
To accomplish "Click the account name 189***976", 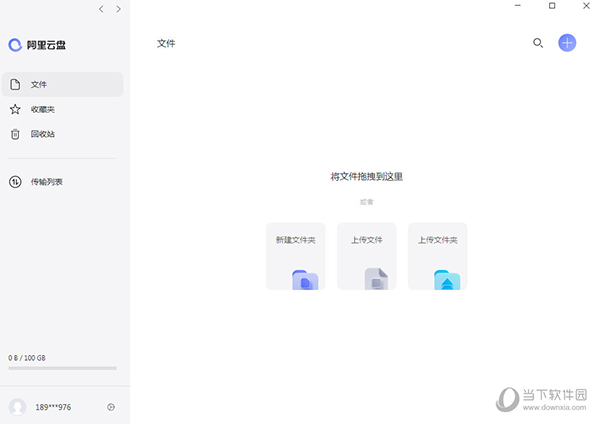I will [x=53, y=407].
